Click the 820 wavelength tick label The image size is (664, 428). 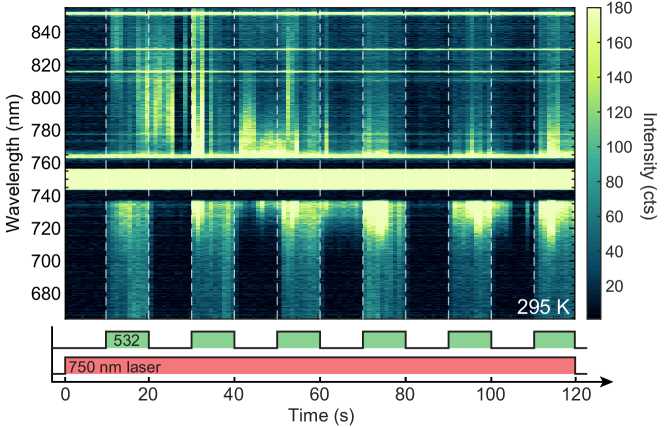[x=46, y=65]
